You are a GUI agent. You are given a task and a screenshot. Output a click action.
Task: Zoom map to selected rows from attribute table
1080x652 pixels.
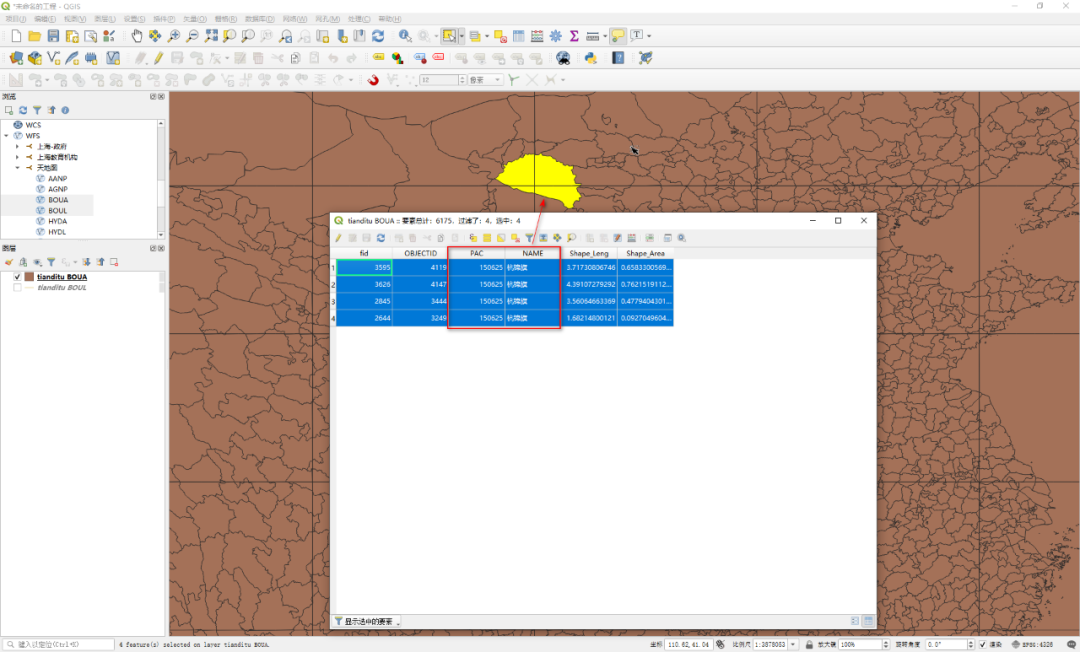[x=571, y=238]
